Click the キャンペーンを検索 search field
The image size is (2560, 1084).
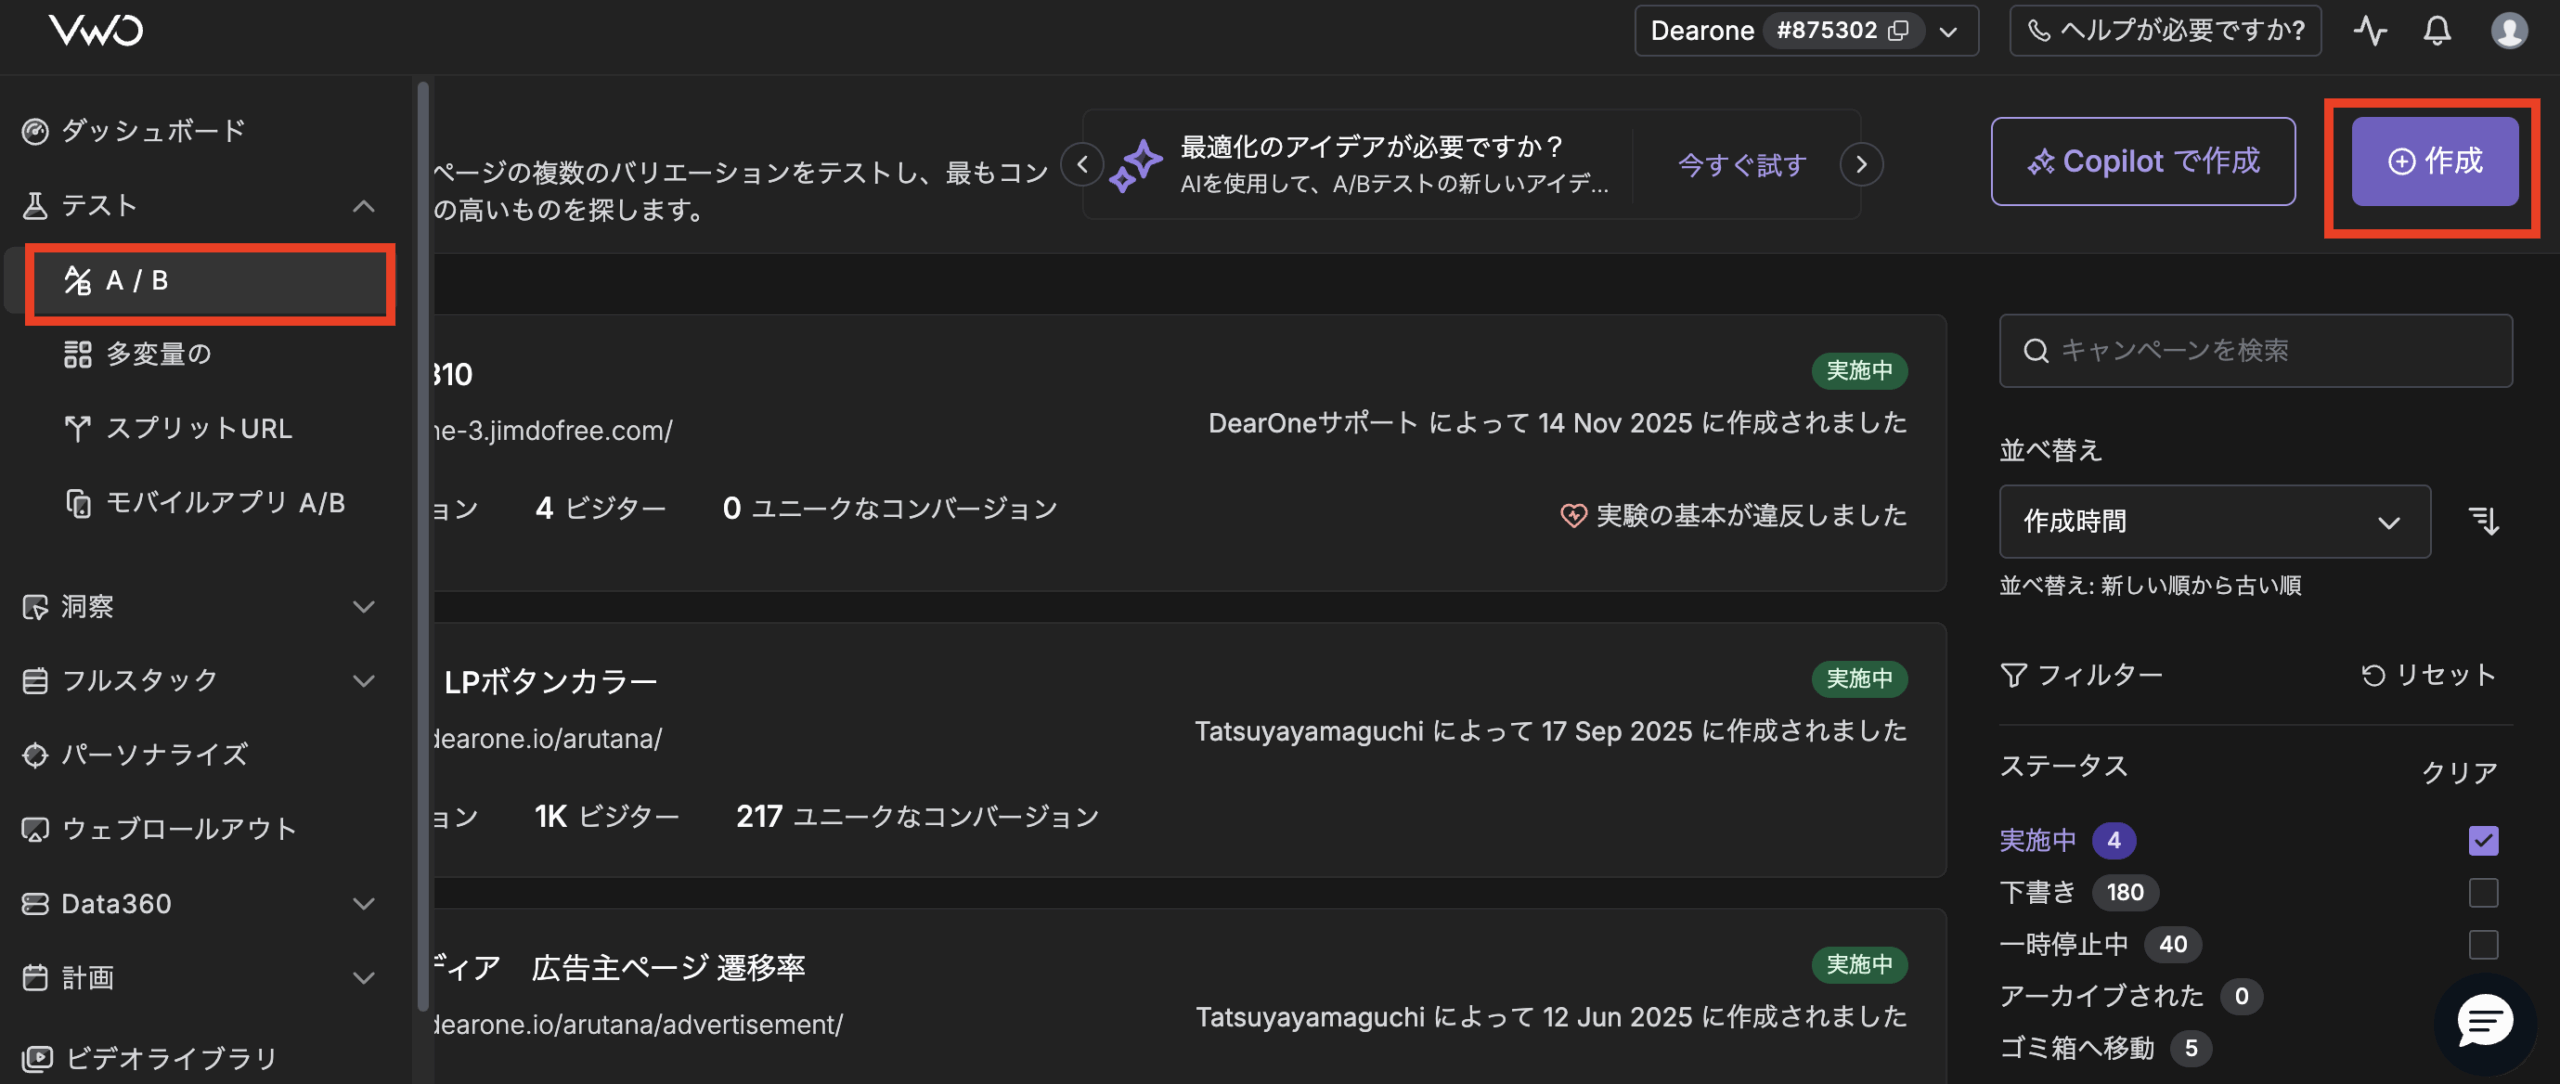click(x=2255, y=351)
